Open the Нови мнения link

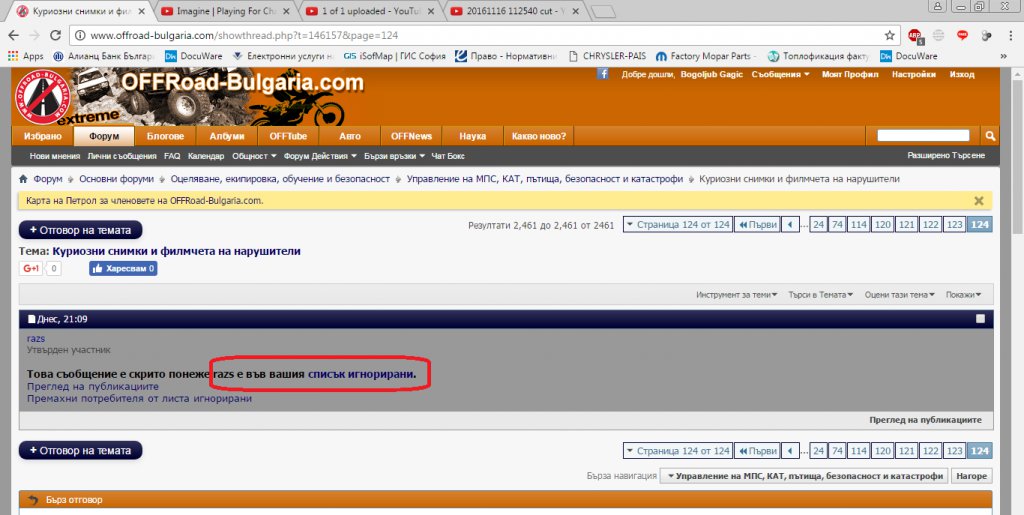(55, 156)
